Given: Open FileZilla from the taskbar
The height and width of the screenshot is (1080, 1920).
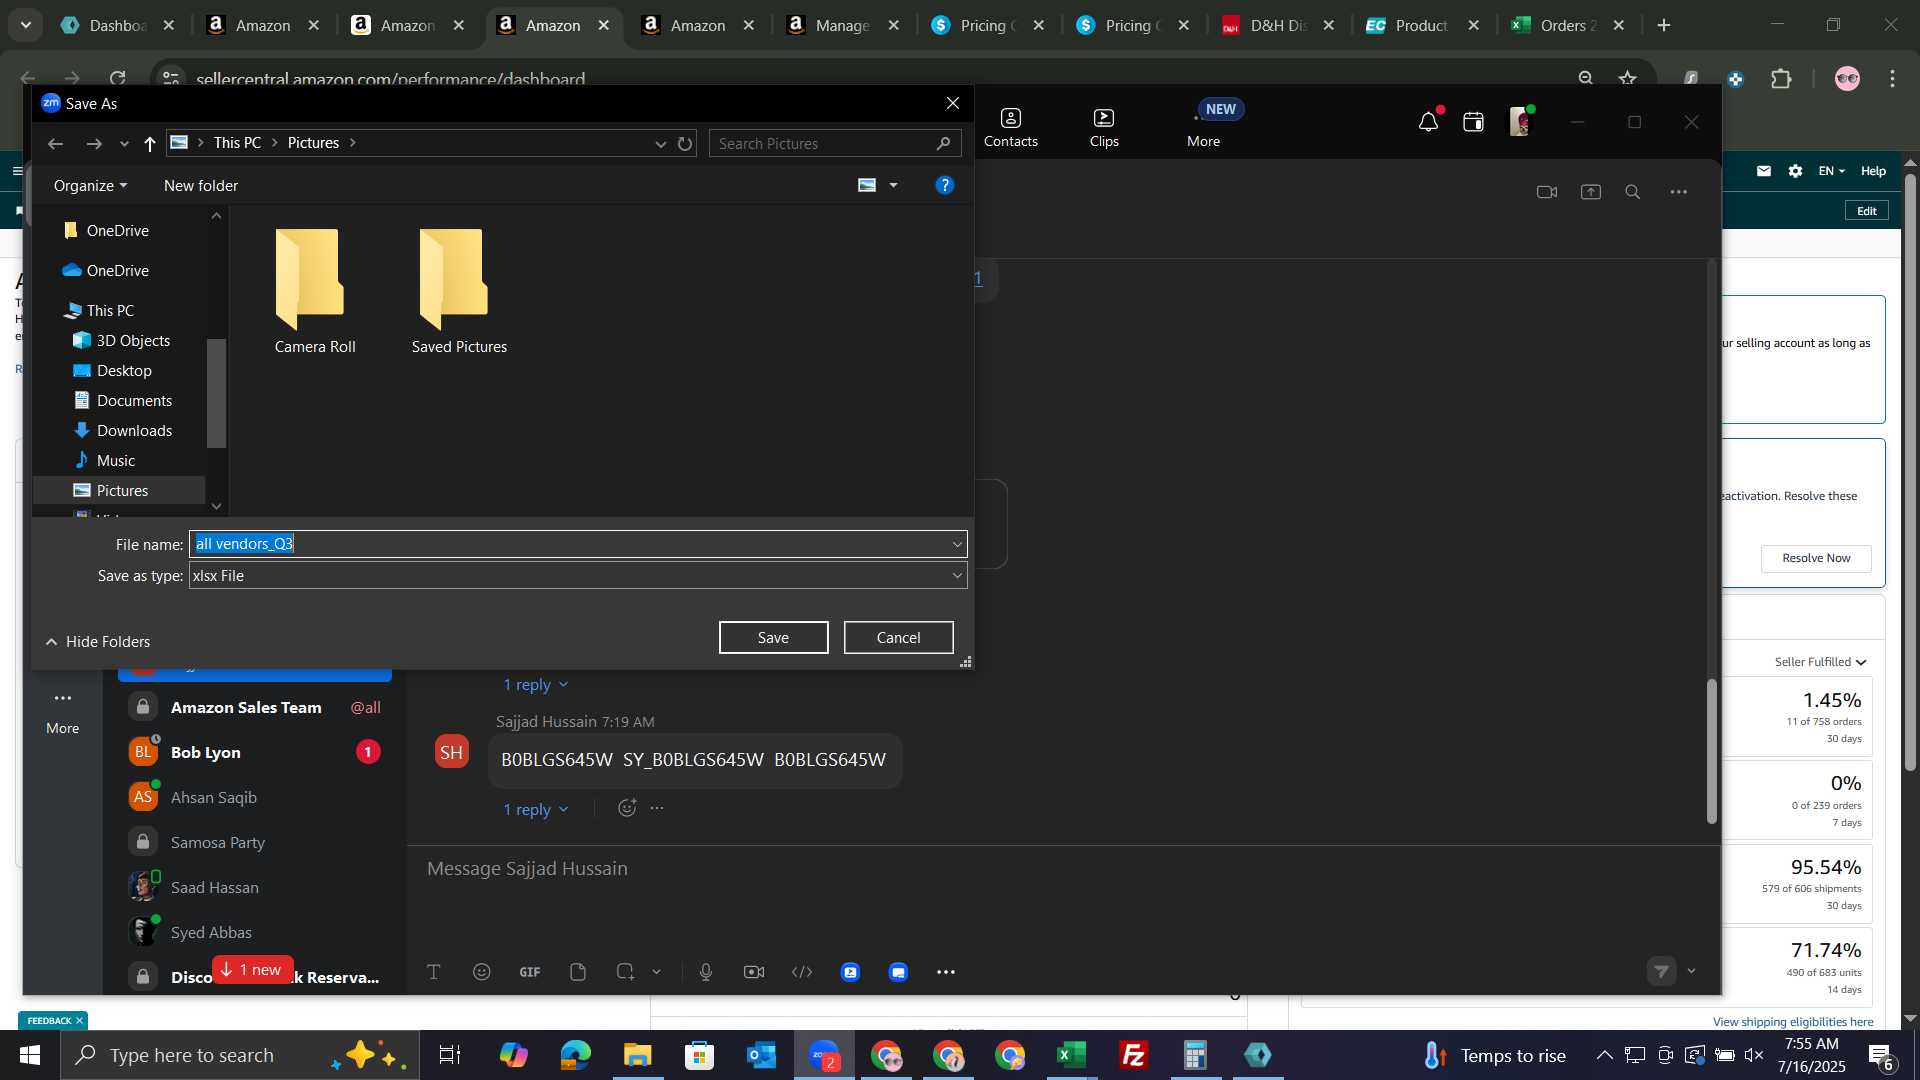Looking at the screenshot, I should coord(1134,1055).
